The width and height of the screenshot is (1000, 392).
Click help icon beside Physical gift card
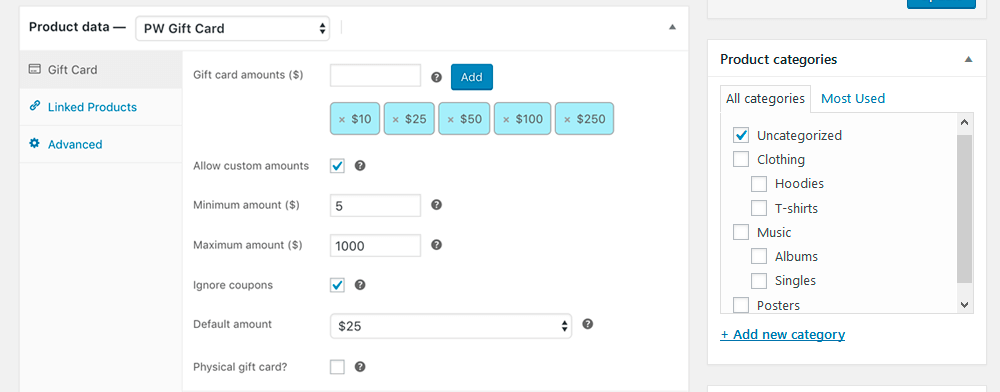360,367
